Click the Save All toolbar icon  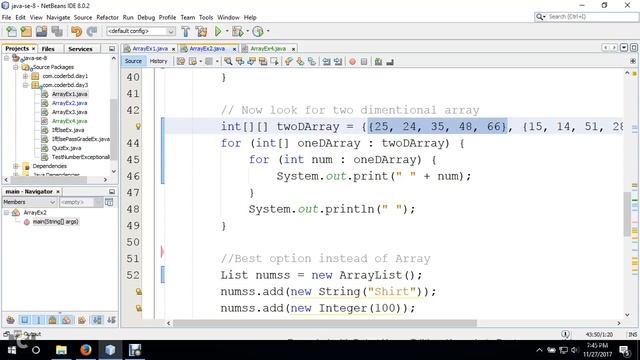coord(57,31)
